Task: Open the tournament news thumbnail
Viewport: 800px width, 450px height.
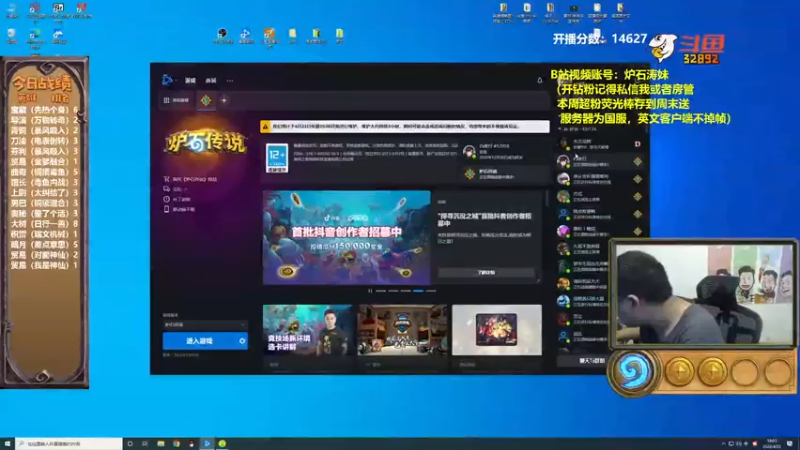Action: 402,330
